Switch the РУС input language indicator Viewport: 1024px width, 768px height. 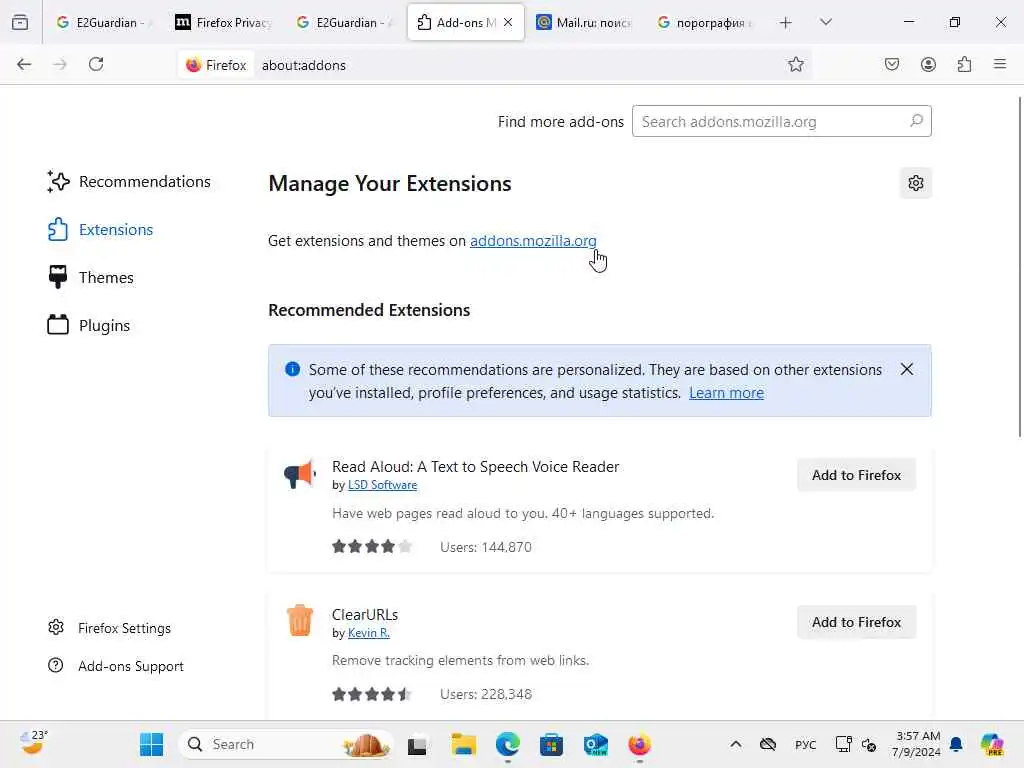(x=805, y=744)
